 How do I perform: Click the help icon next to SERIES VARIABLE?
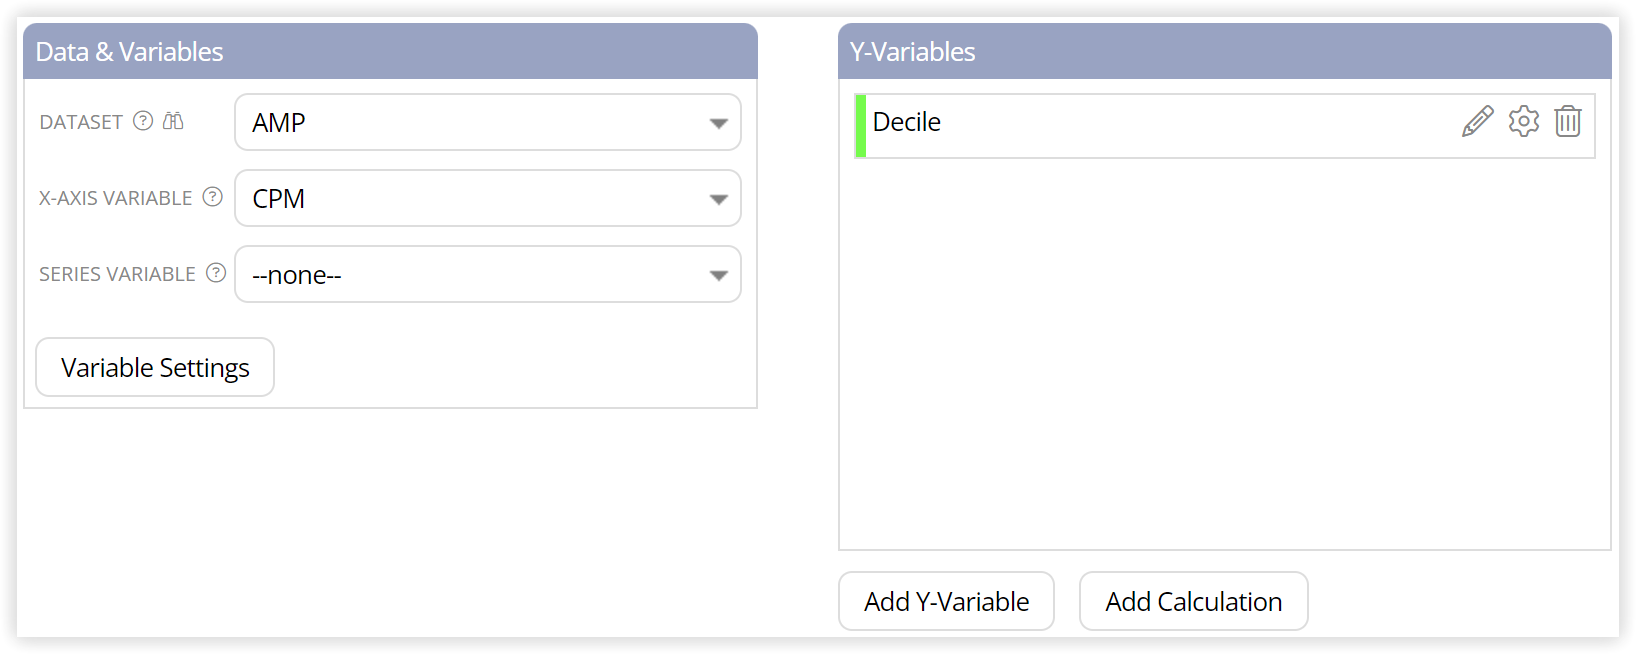pos(216,273)
